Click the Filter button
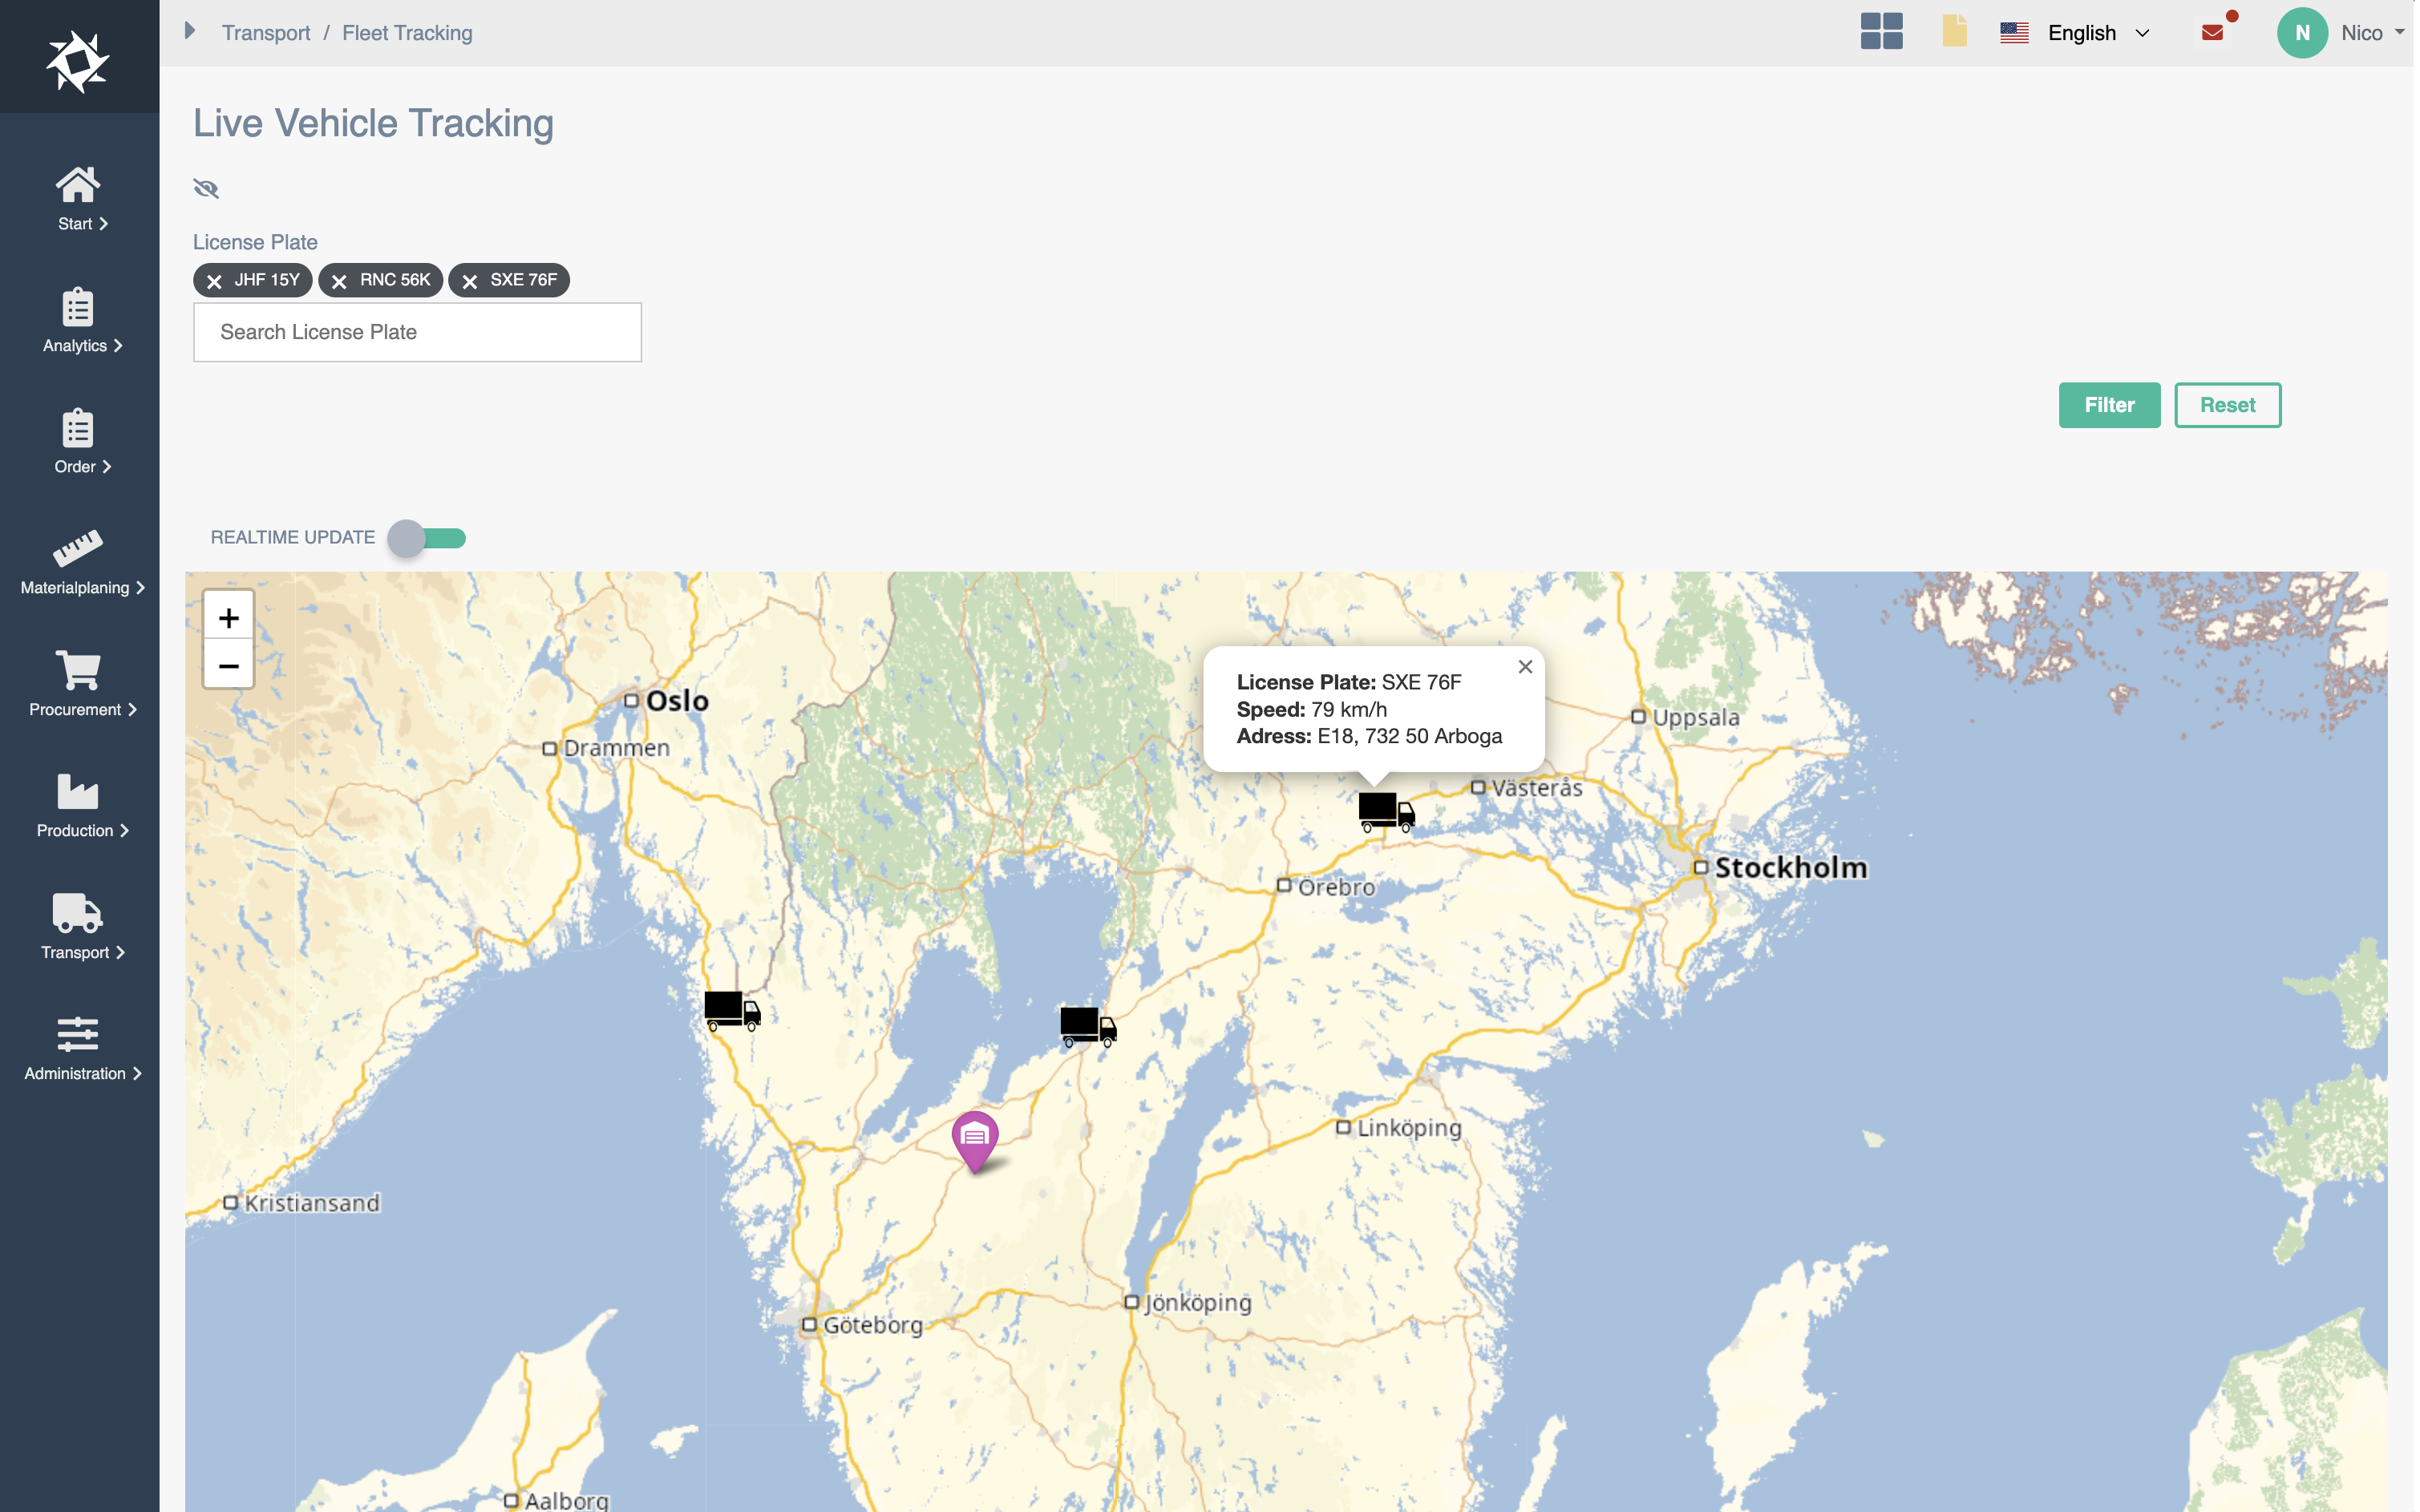Viewport: 2420px width, 1512px height. click(x=2108, y=405)
